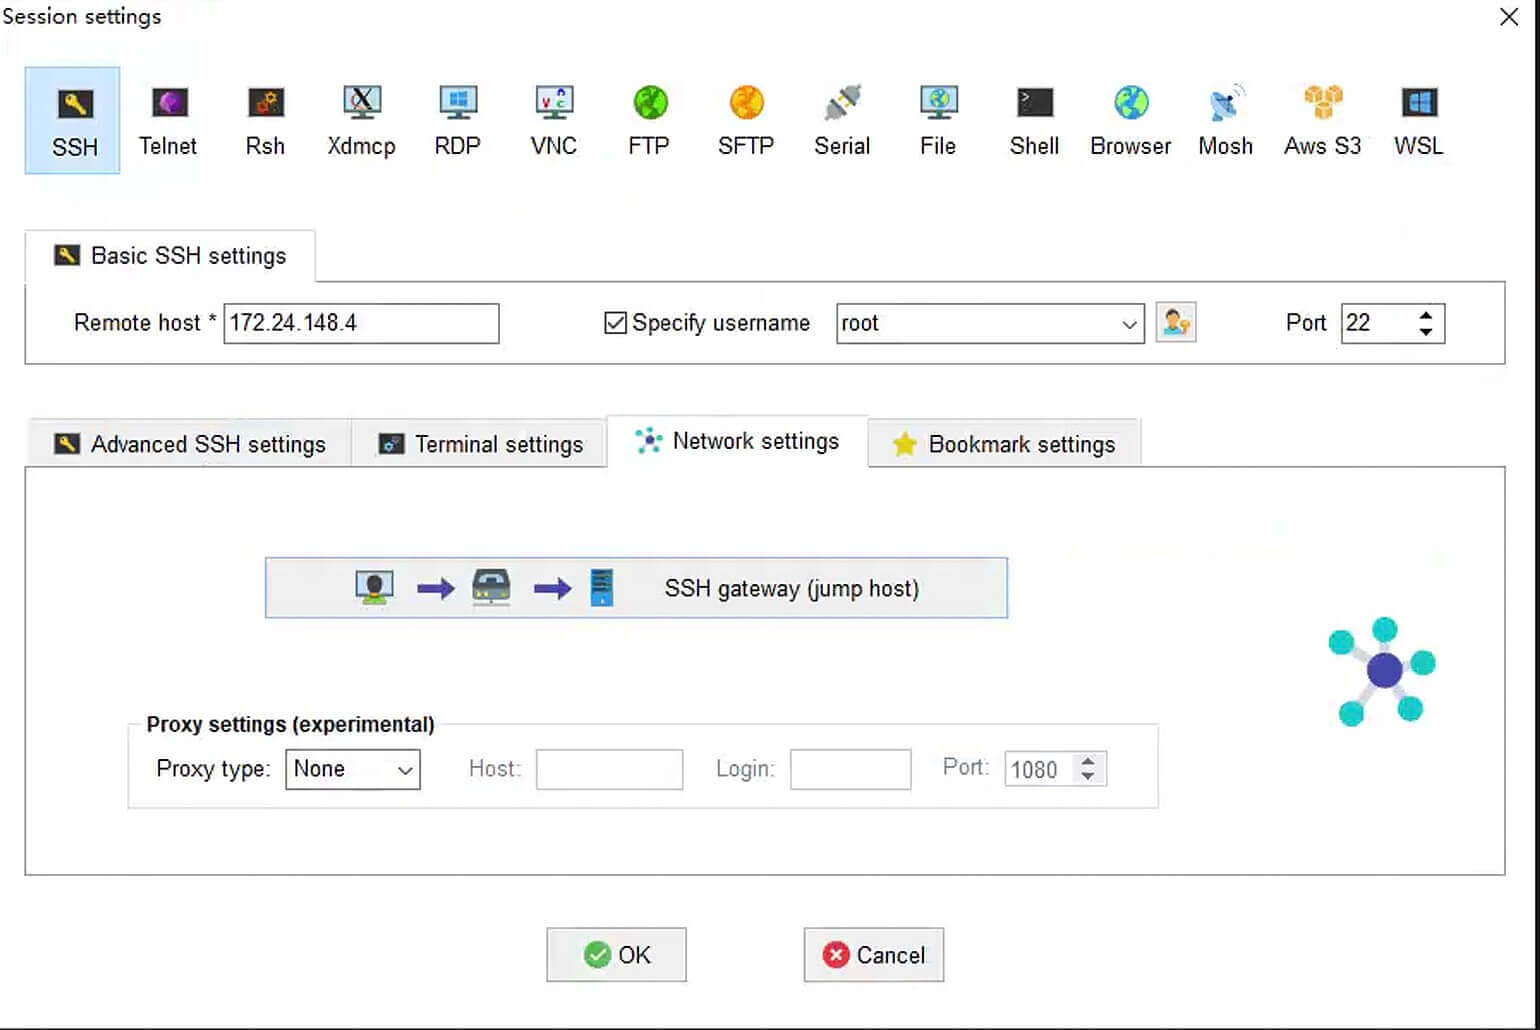
Task: Expand the username dropdown list
Action: coord(1129,324)
